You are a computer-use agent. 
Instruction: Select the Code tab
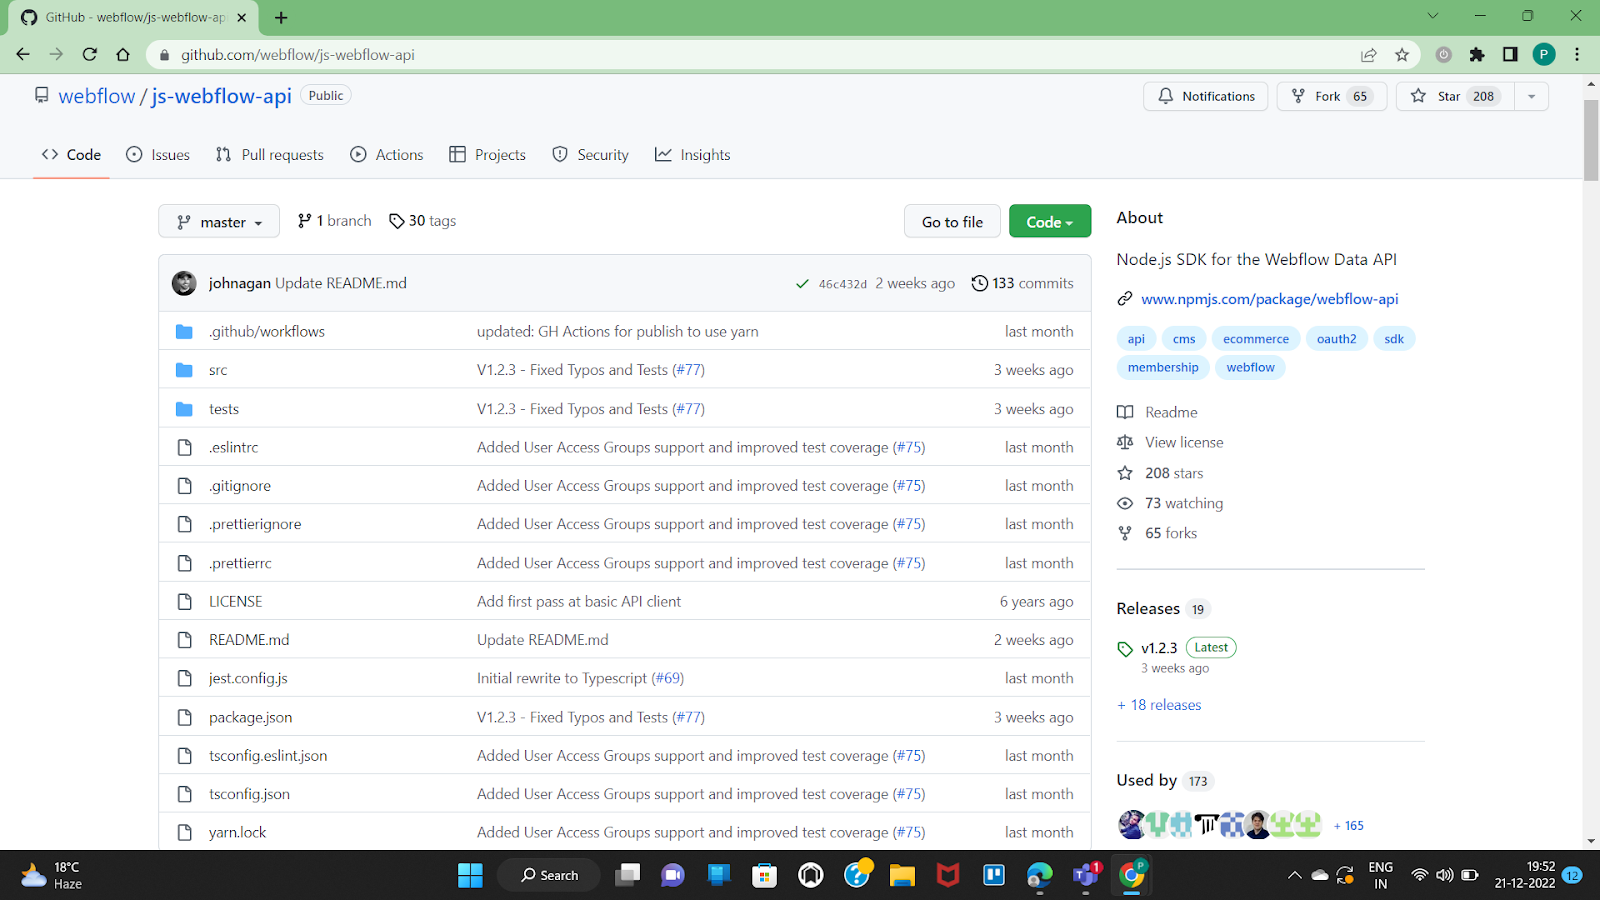coord(71,155)
